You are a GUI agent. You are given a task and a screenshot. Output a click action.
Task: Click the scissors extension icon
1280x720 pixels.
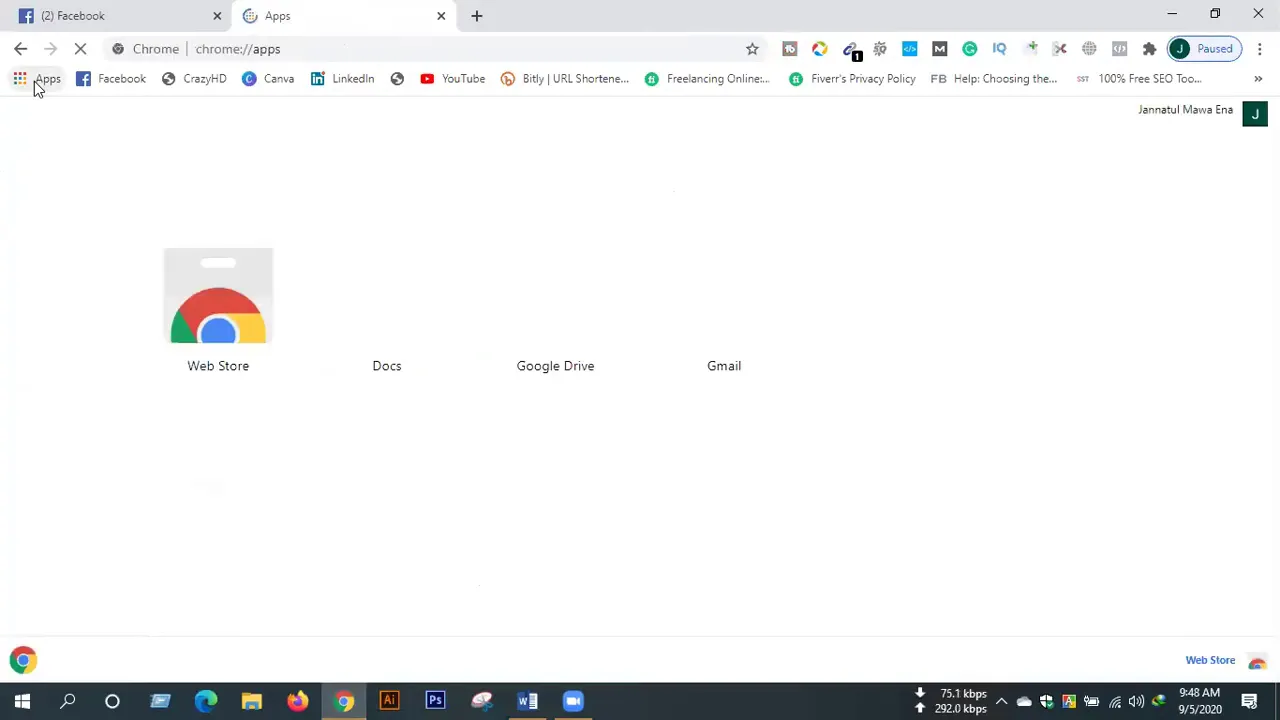1060,49
